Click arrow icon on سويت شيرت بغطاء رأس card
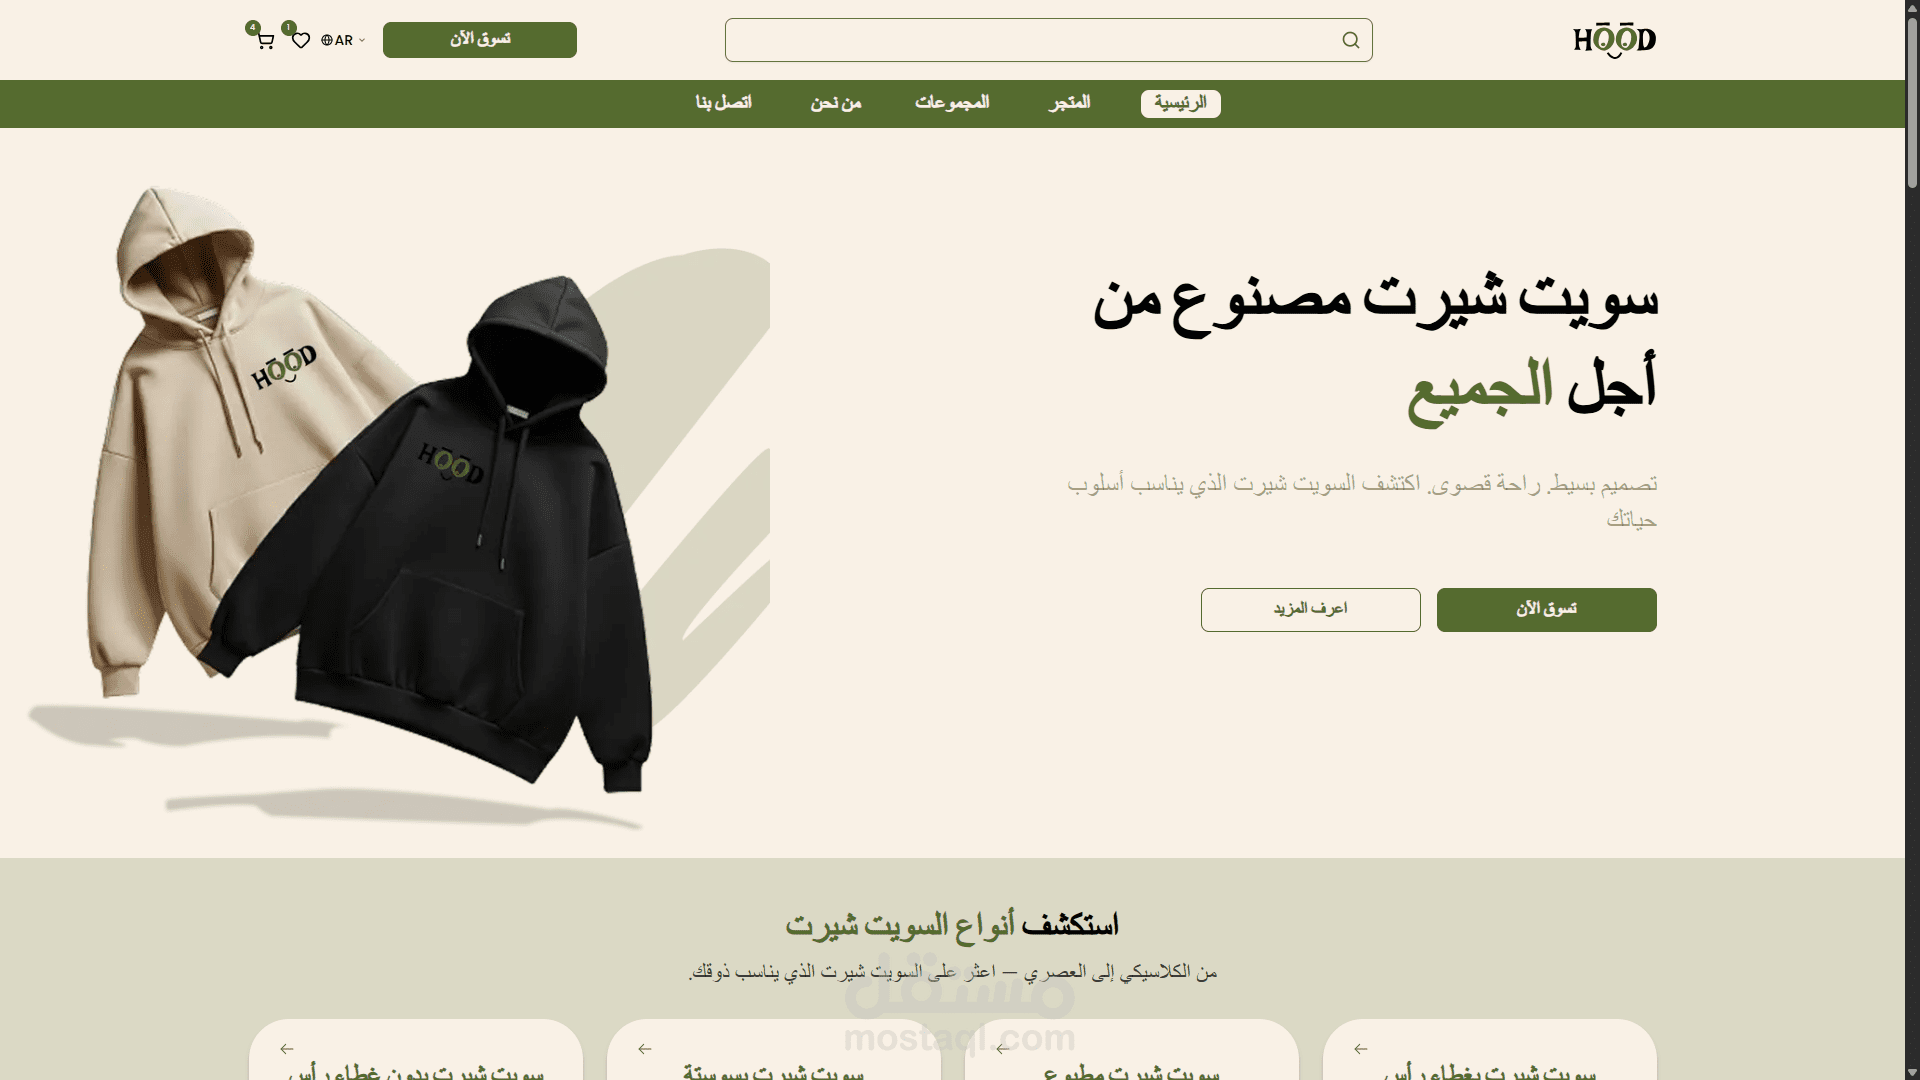Image resolution: width=1920 pixels, height=1080 pixels. coord(1361,1049)
